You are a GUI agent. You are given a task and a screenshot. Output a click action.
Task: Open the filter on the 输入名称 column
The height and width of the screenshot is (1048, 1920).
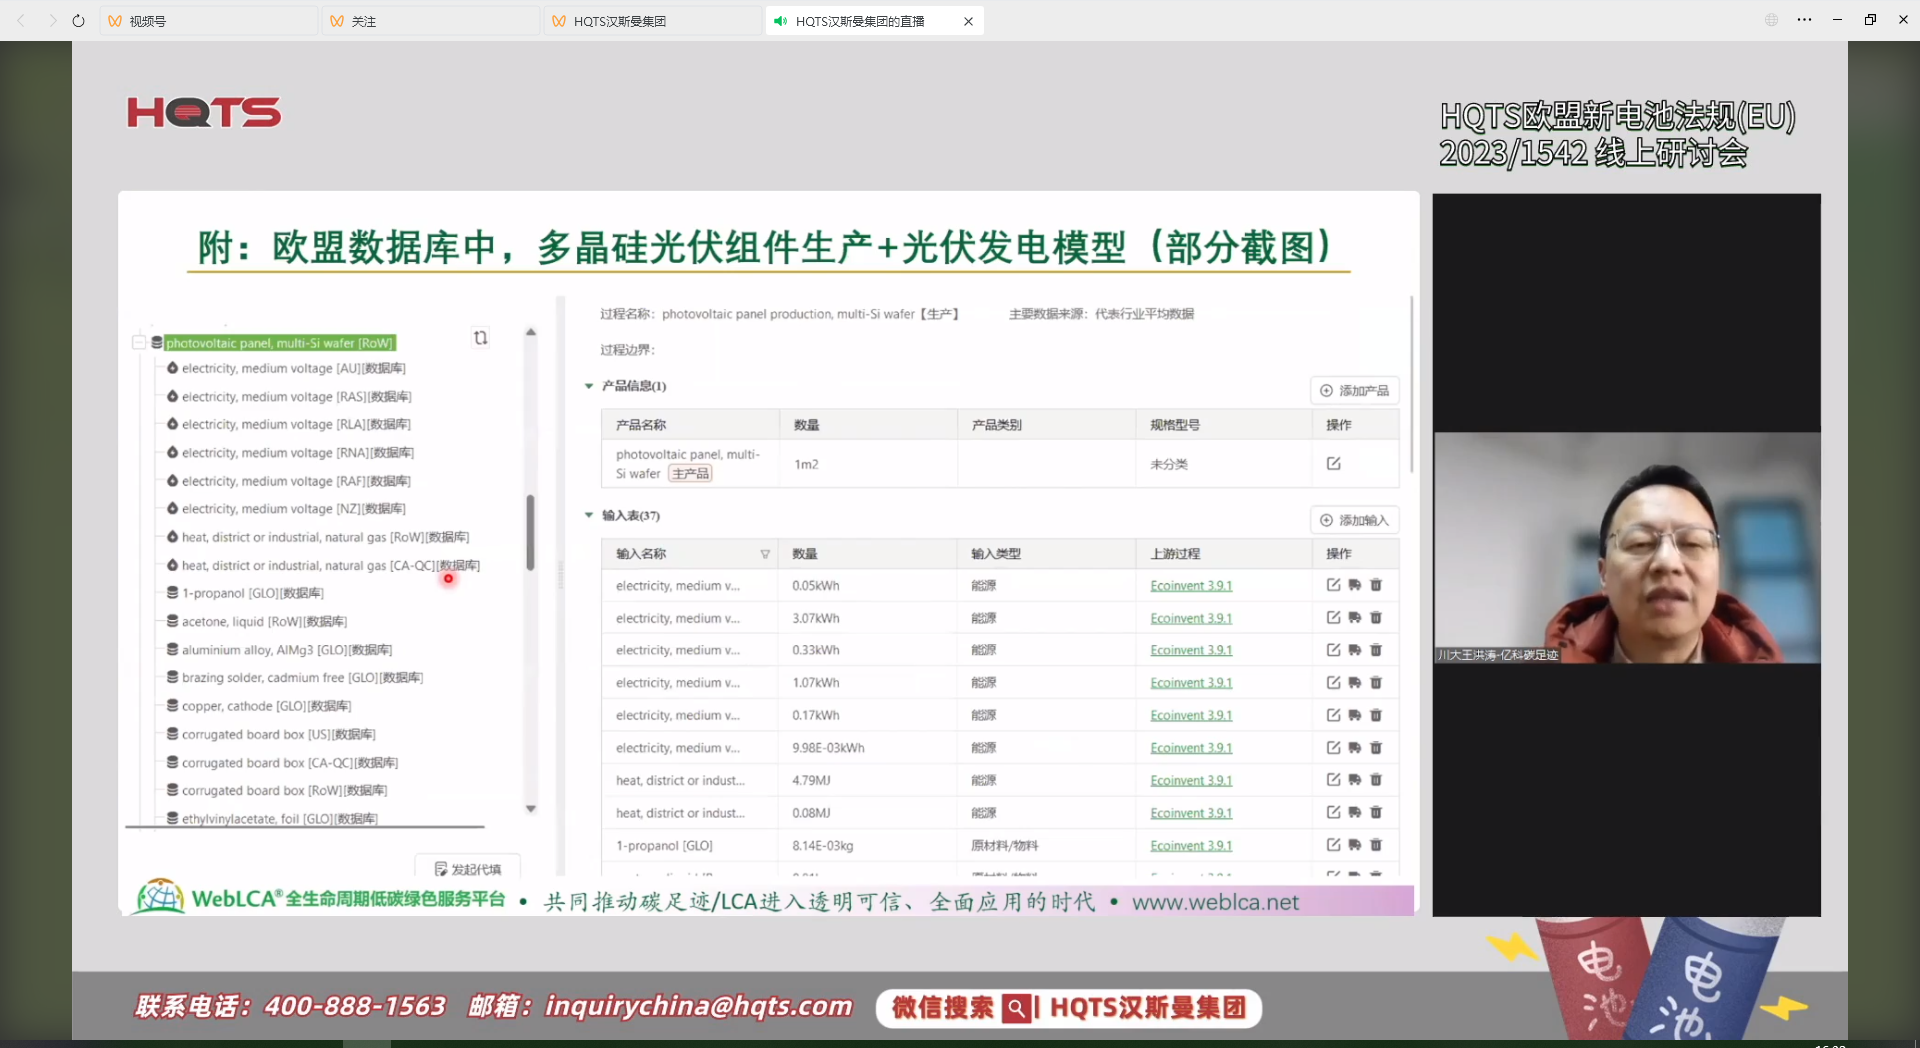click(x=765, y=554)
